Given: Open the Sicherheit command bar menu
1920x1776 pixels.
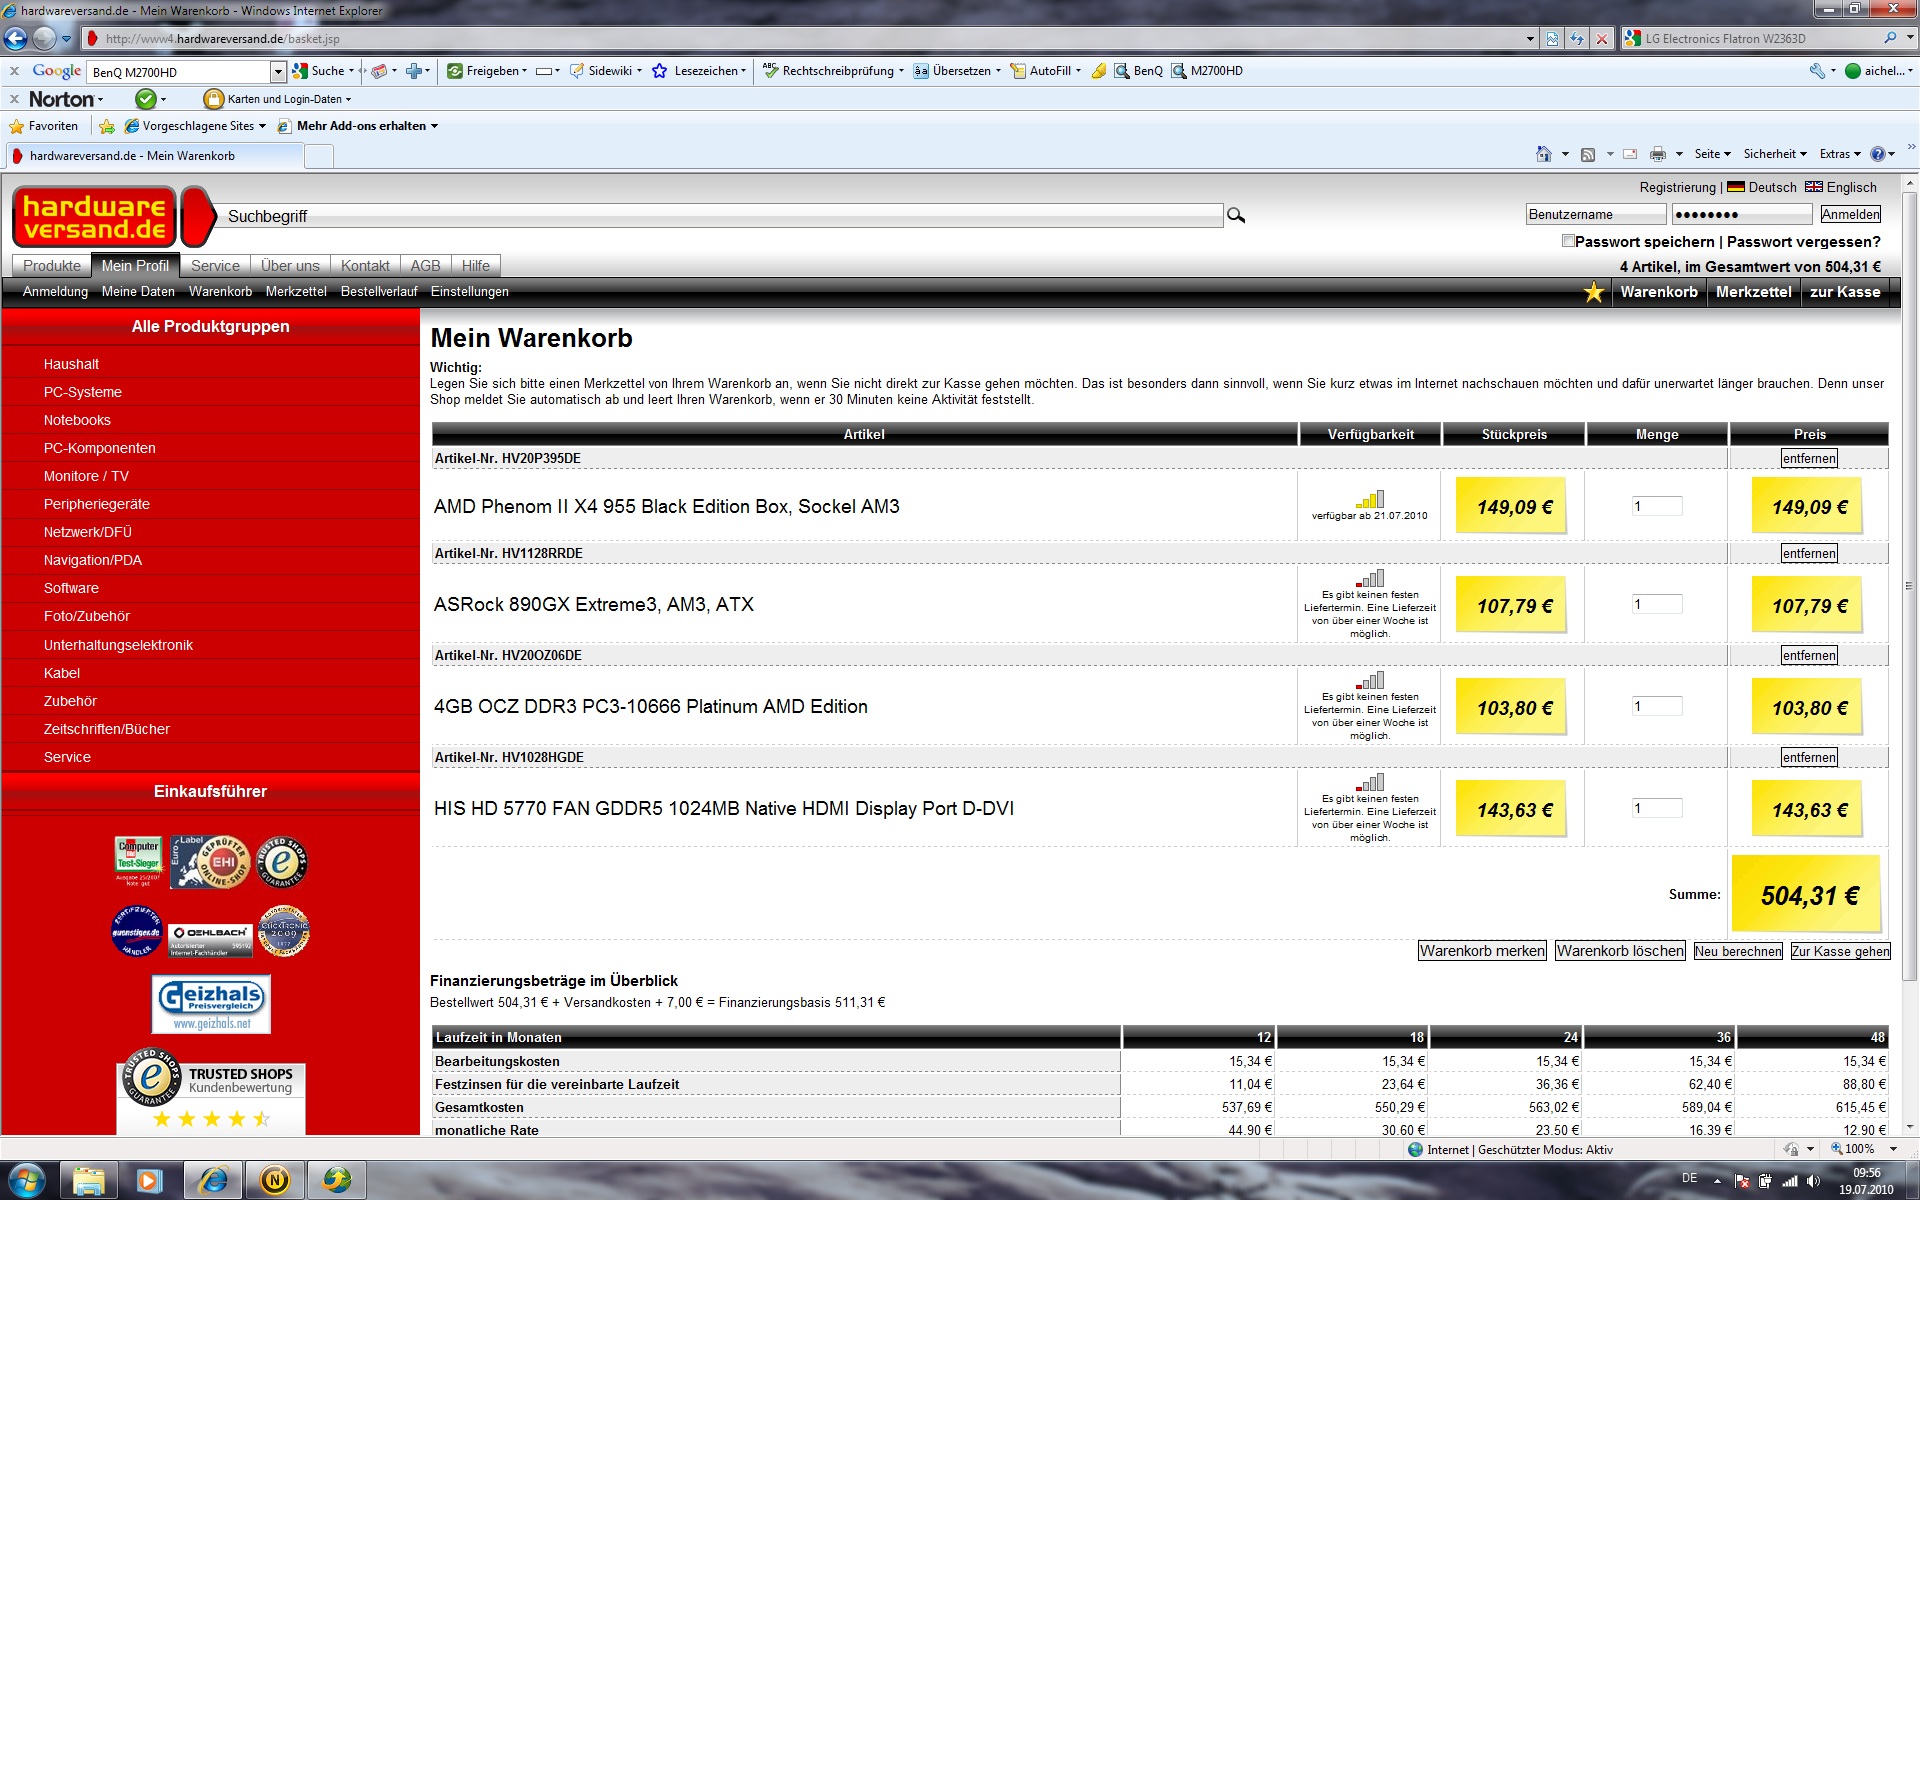Looking at the screenshot, I should (1775, 154).
